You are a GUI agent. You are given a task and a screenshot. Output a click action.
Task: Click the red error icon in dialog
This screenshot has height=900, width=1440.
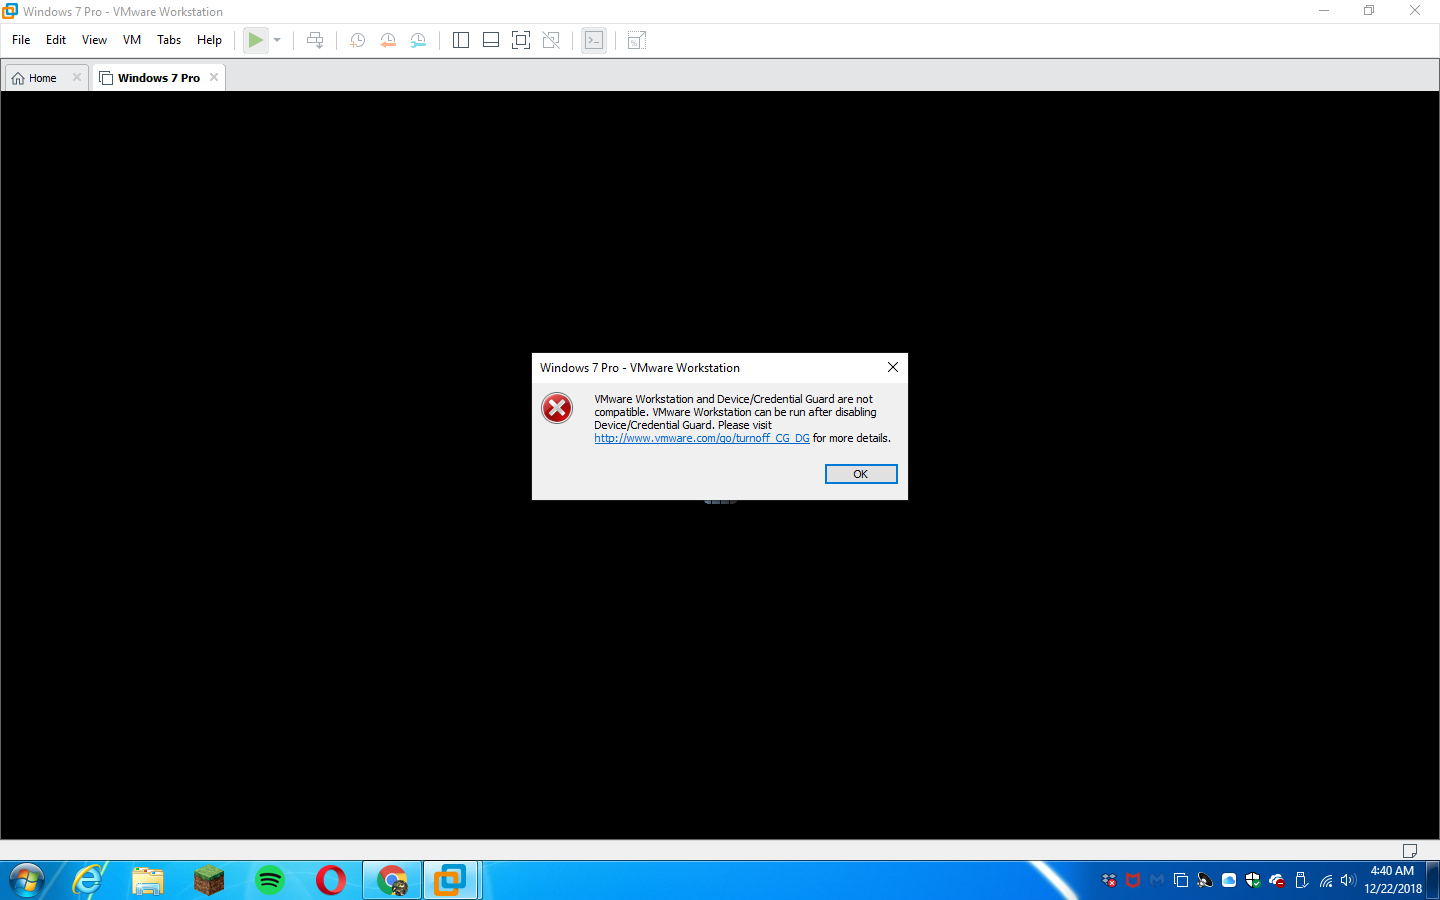557,408
